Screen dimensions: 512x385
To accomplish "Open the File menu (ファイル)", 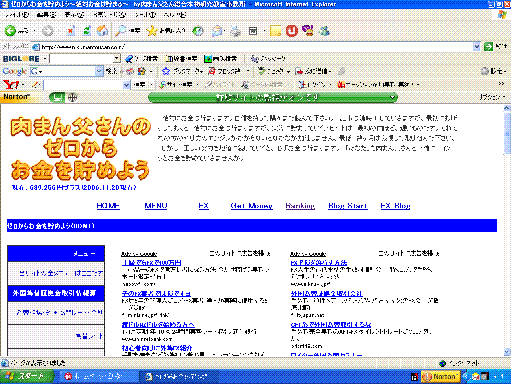I will point(17,15).
